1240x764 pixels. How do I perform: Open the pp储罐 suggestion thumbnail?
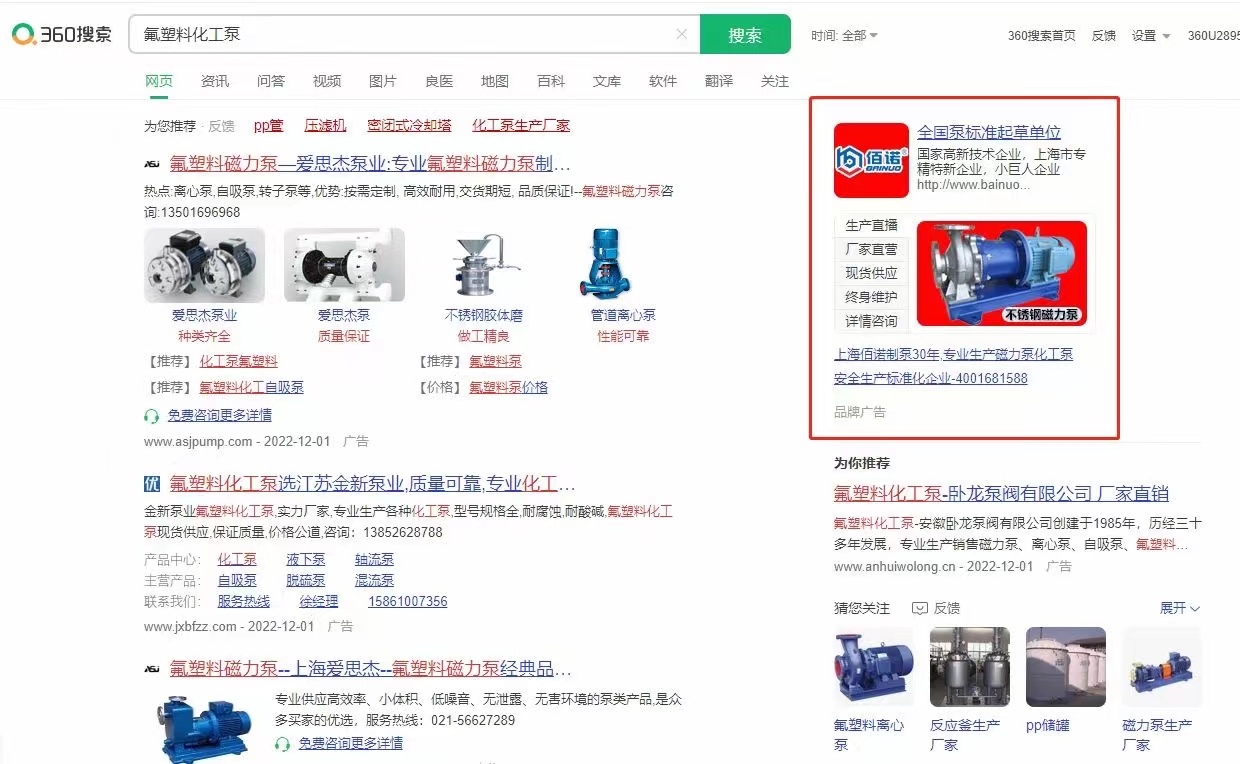[1066, 667]
